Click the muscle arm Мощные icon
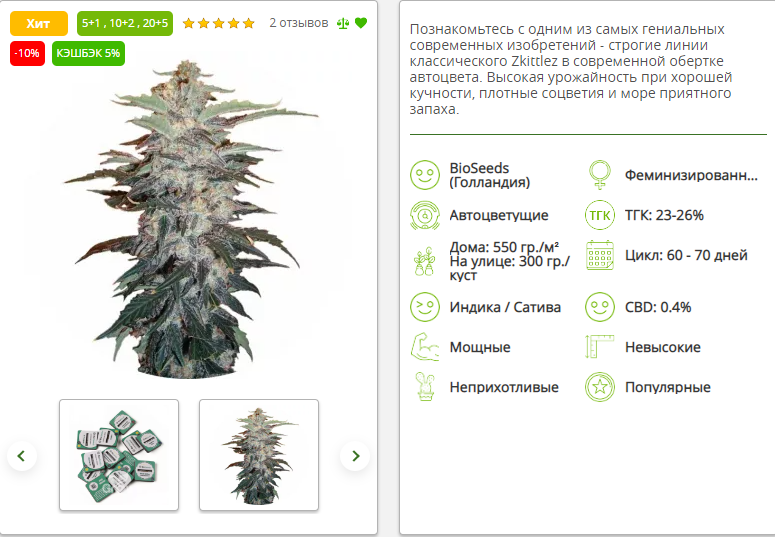The width and height of the screenshot is (775, 537). [x=425, y=347]
